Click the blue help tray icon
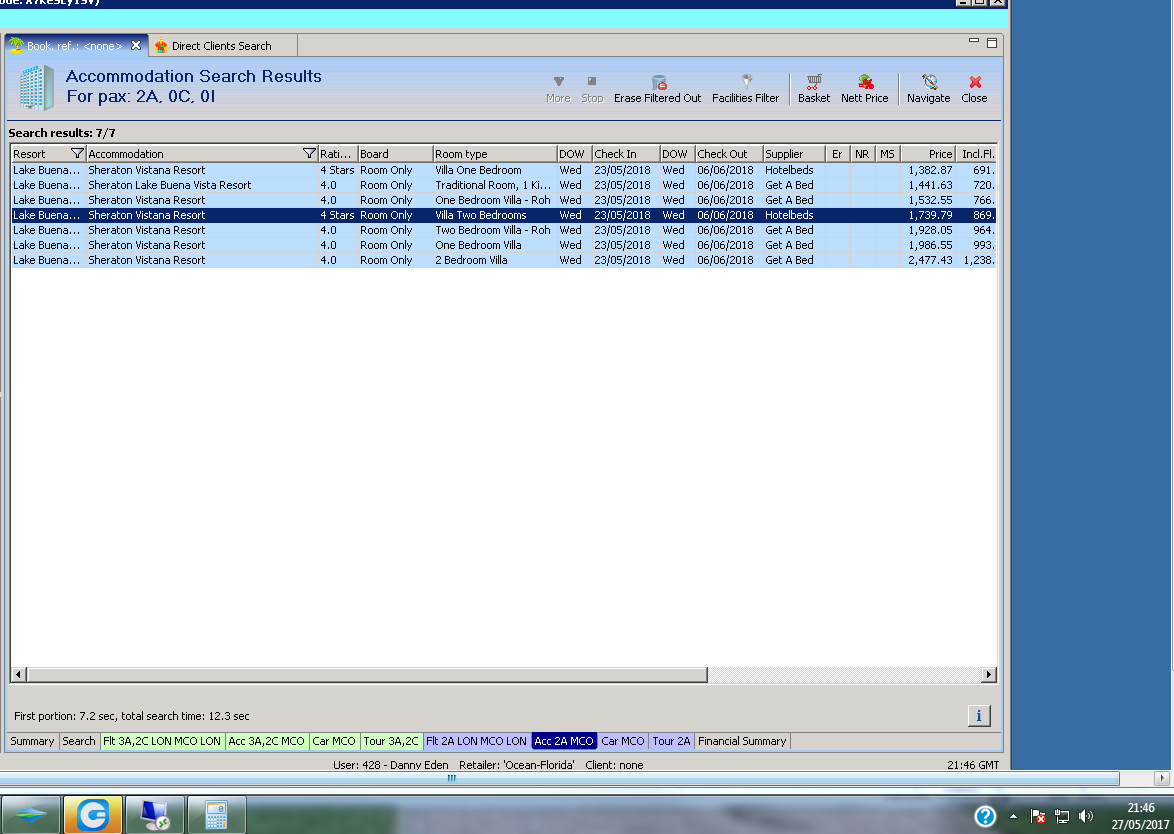The width and height of the screenshot is (1174, 834). coord(985,815)
